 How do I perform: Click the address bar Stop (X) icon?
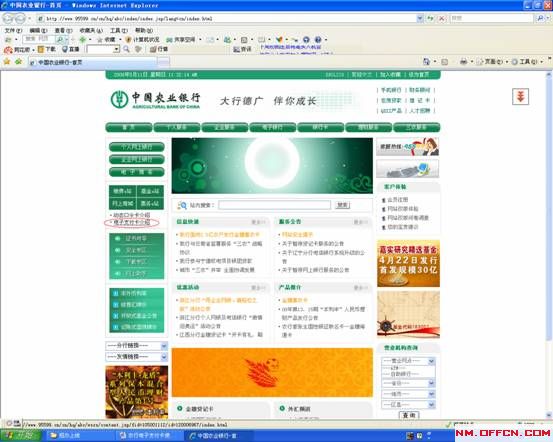click(441, 18)
